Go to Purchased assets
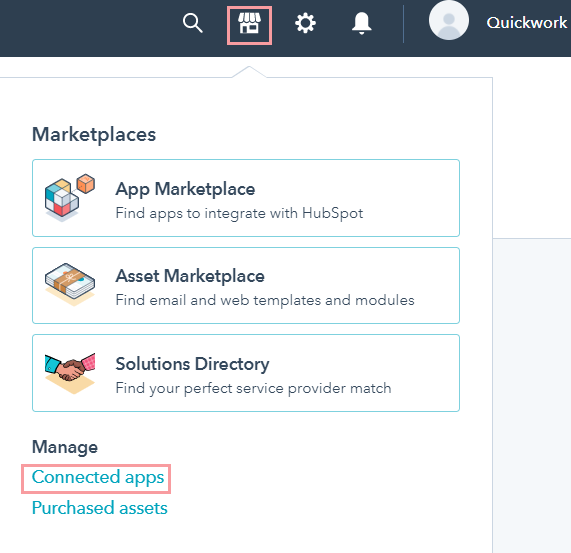 point(99,508)
